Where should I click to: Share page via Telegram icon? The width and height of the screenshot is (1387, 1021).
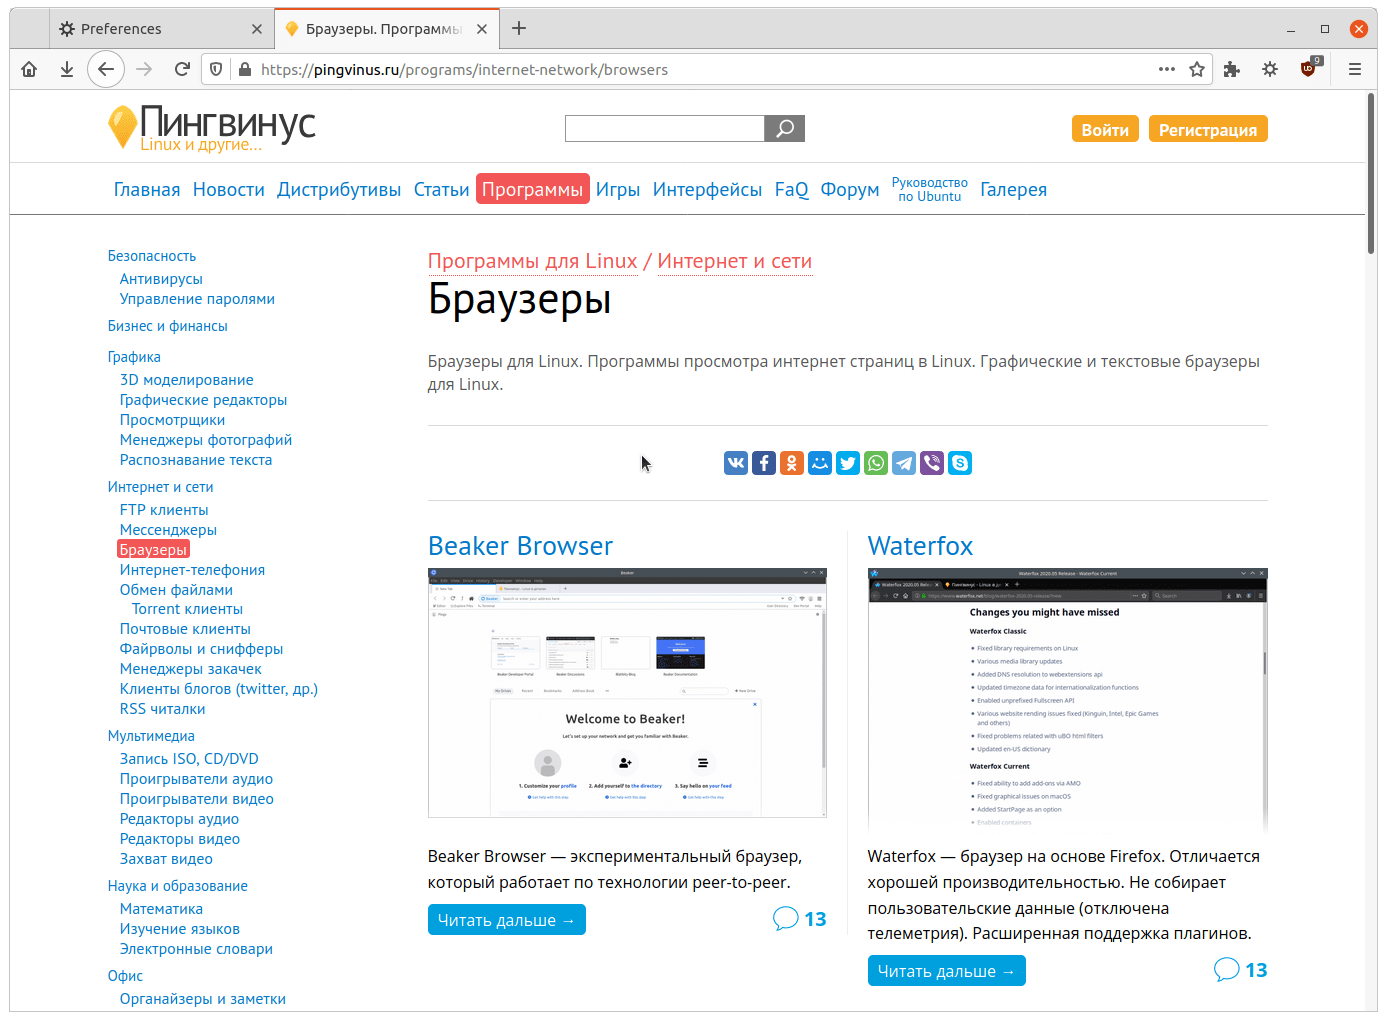(904, 463)
